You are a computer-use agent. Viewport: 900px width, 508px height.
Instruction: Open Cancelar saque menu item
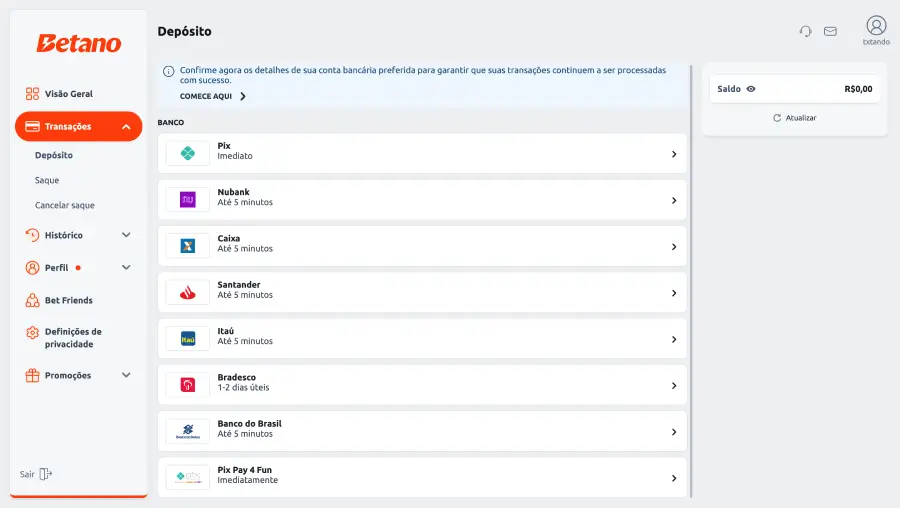65,205
